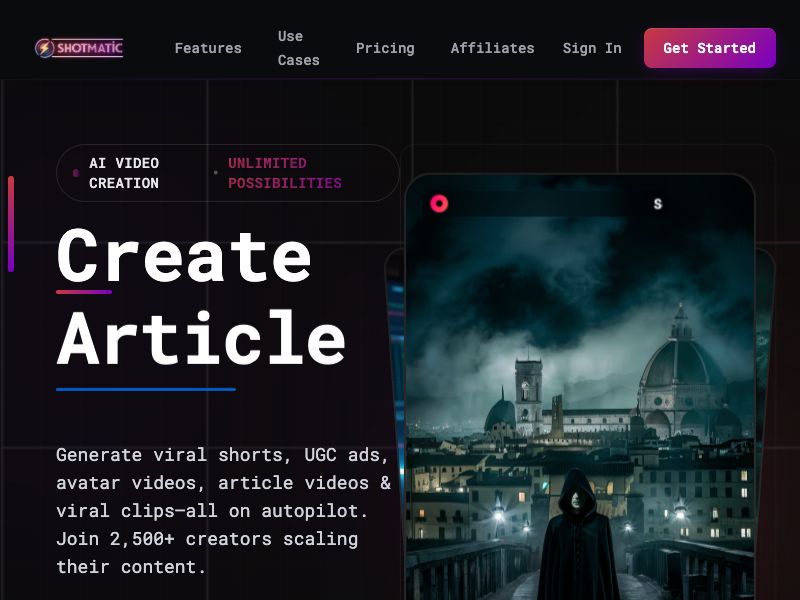Image resolution: width=800 pixels, height=600 pixels.
Task: Click the 'Create' headline word
Action: tap(184, 256)
